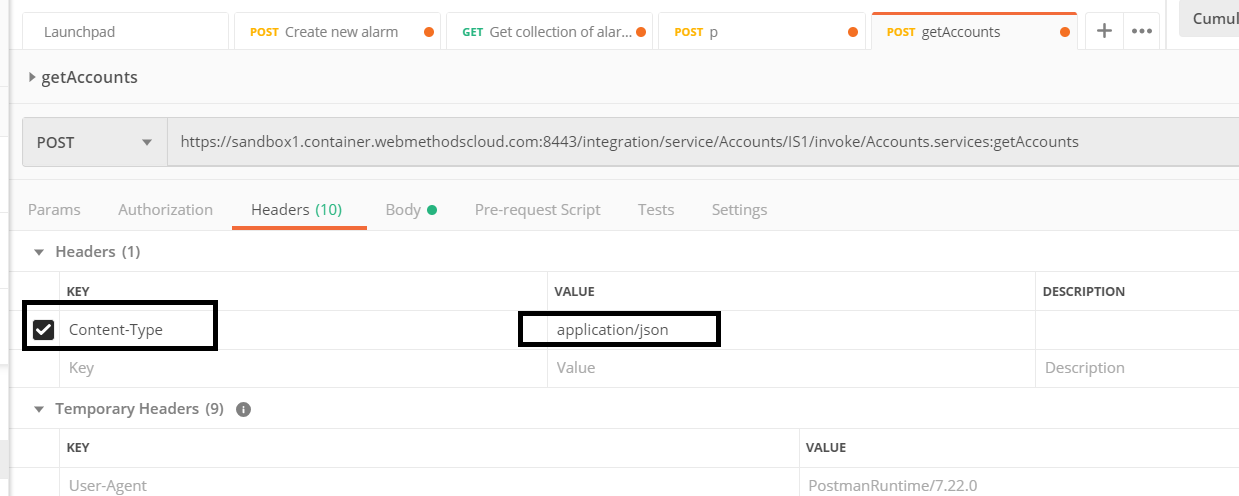Click the request URL field
The width and height of the screenshot is (1239, 496).
pyautogui.click(x=630, y=142)
